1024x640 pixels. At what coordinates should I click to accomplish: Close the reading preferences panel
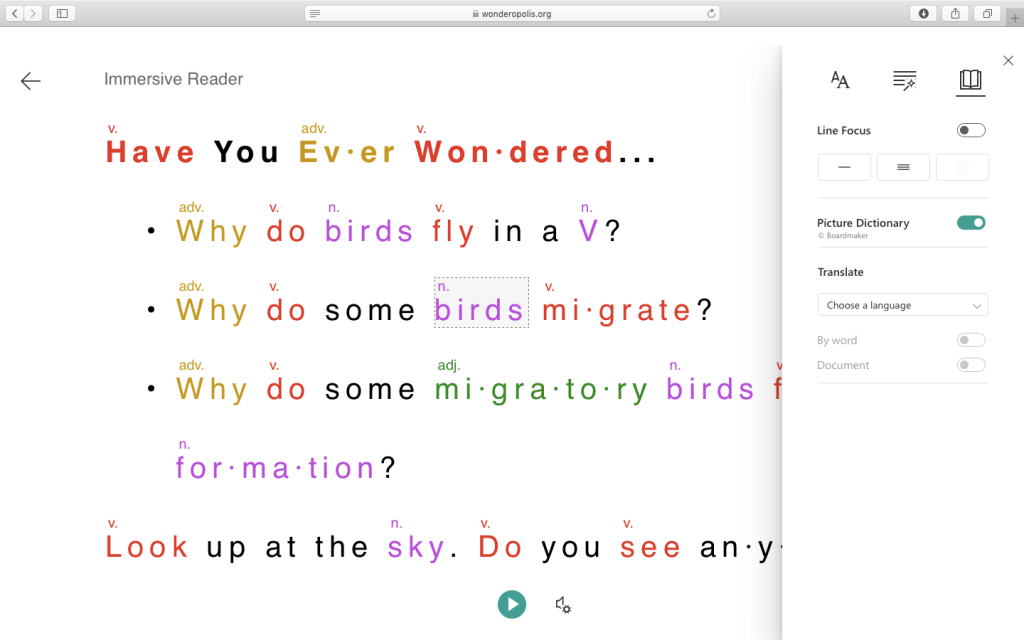(x=1007, y=61)
